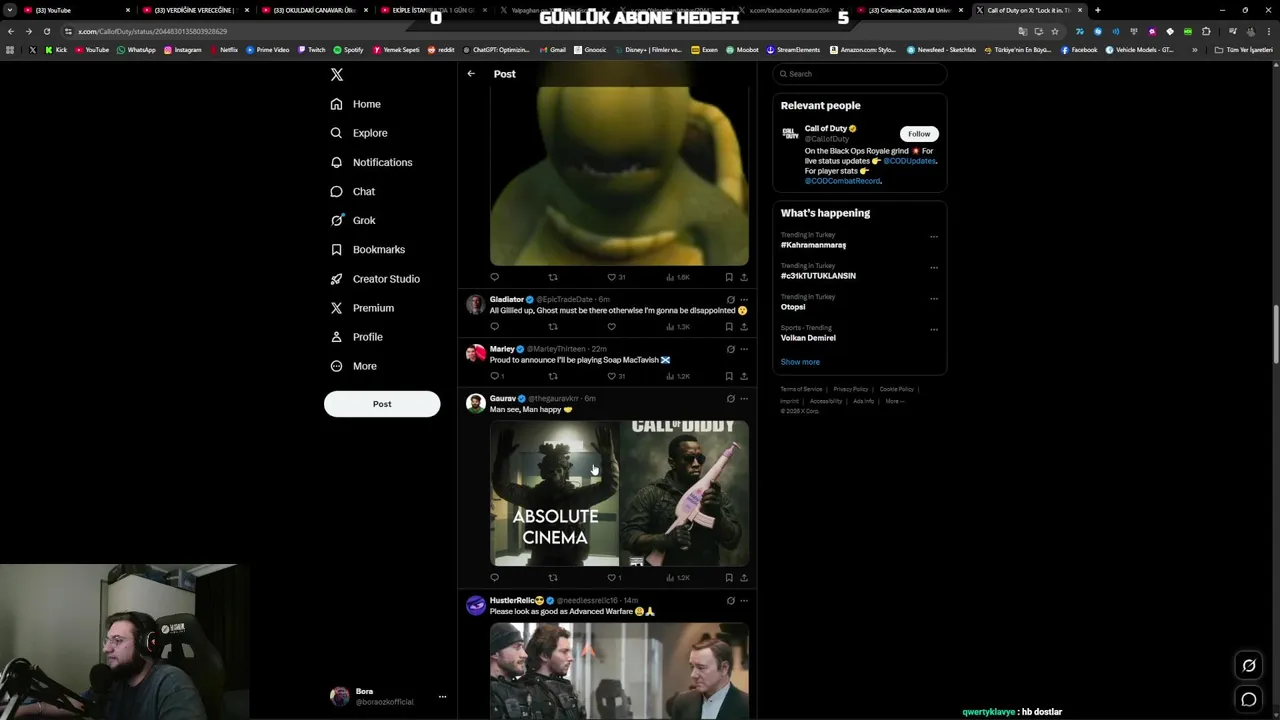Screen dimensions: 1280x720
Task: Repost Gaurav's post
Action: [553, 578]
